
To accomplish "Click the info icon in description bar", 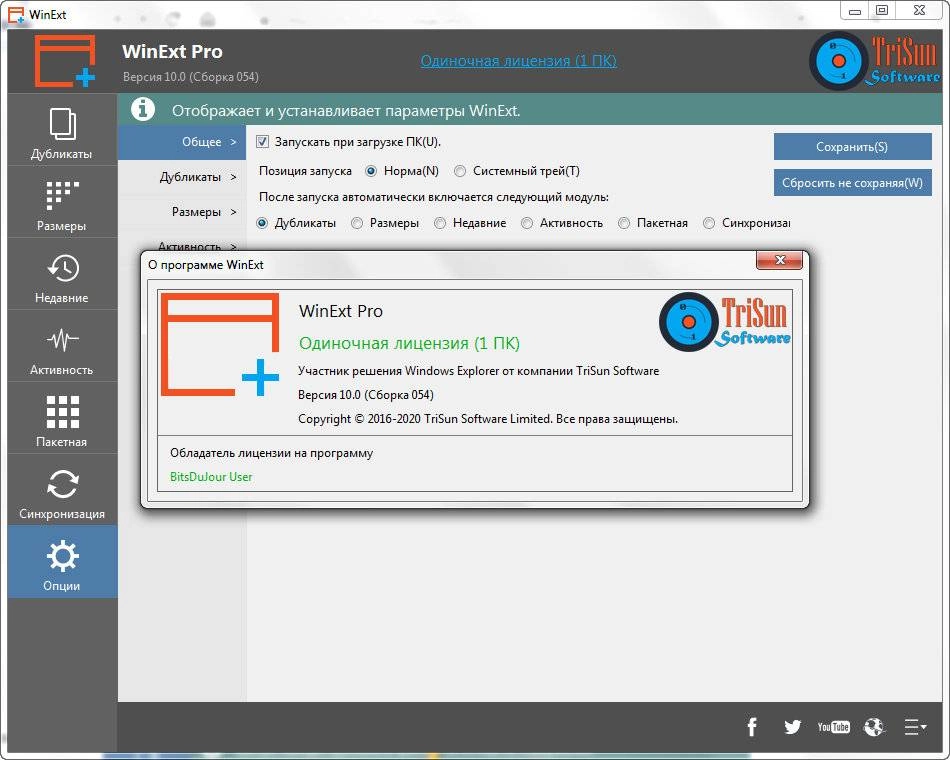I will (x=143, y=110).
